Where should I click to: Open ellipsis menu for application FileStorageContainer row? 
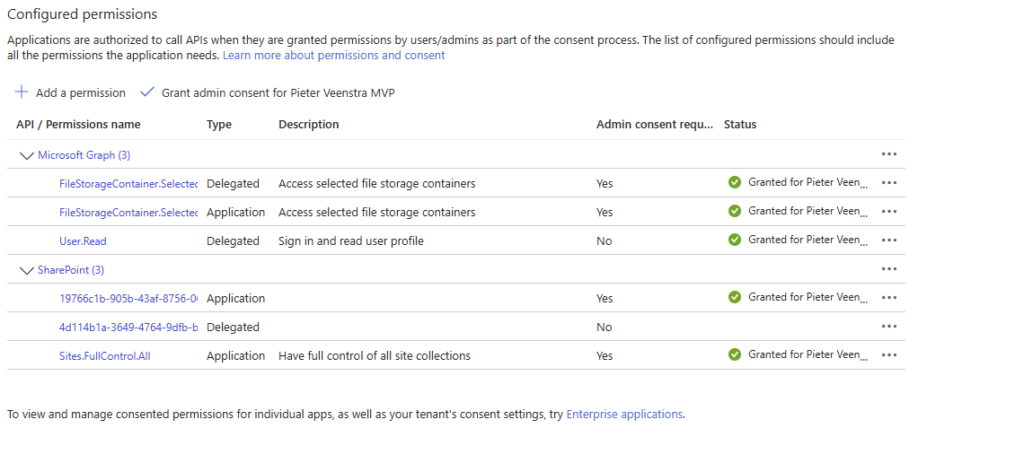[889, 212]
